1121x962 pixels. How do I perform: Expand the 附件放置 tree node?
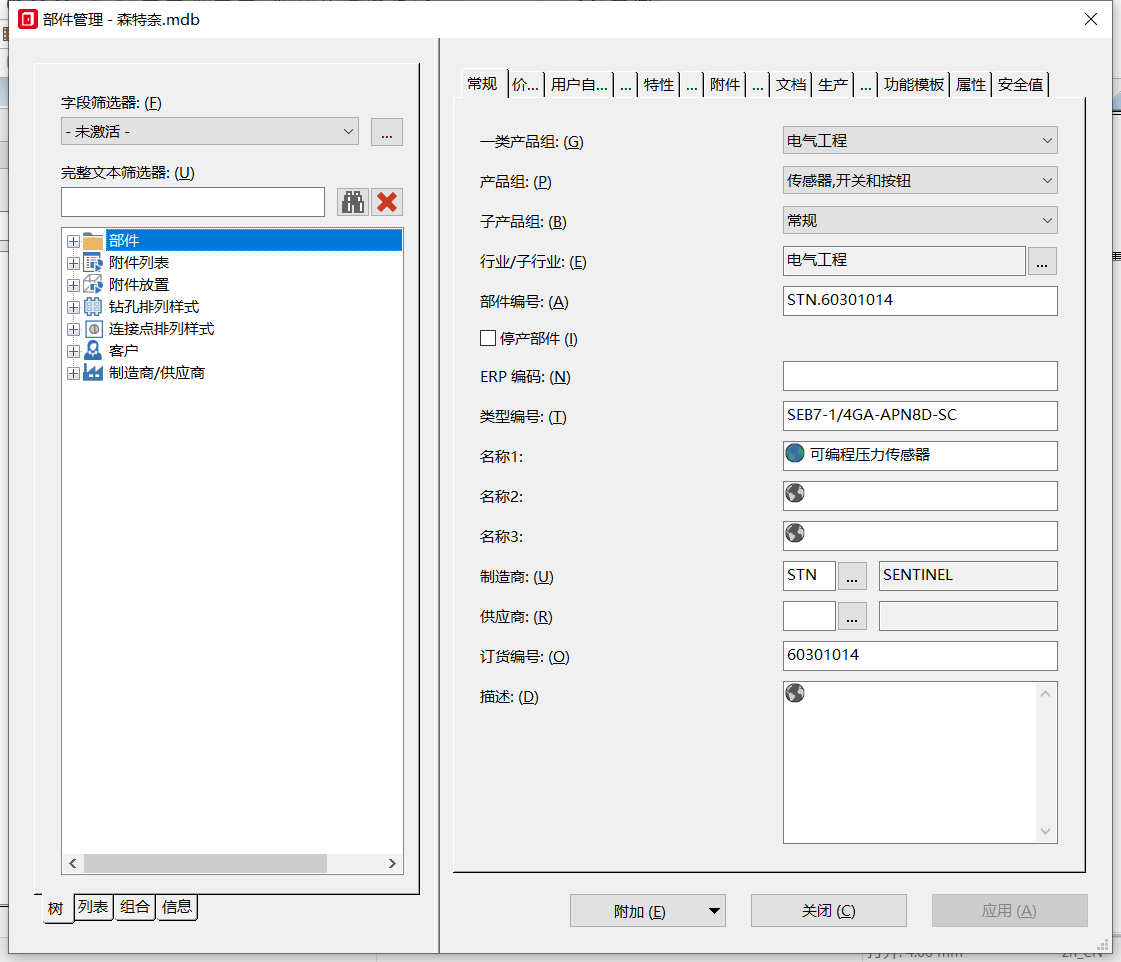[73, 285]
